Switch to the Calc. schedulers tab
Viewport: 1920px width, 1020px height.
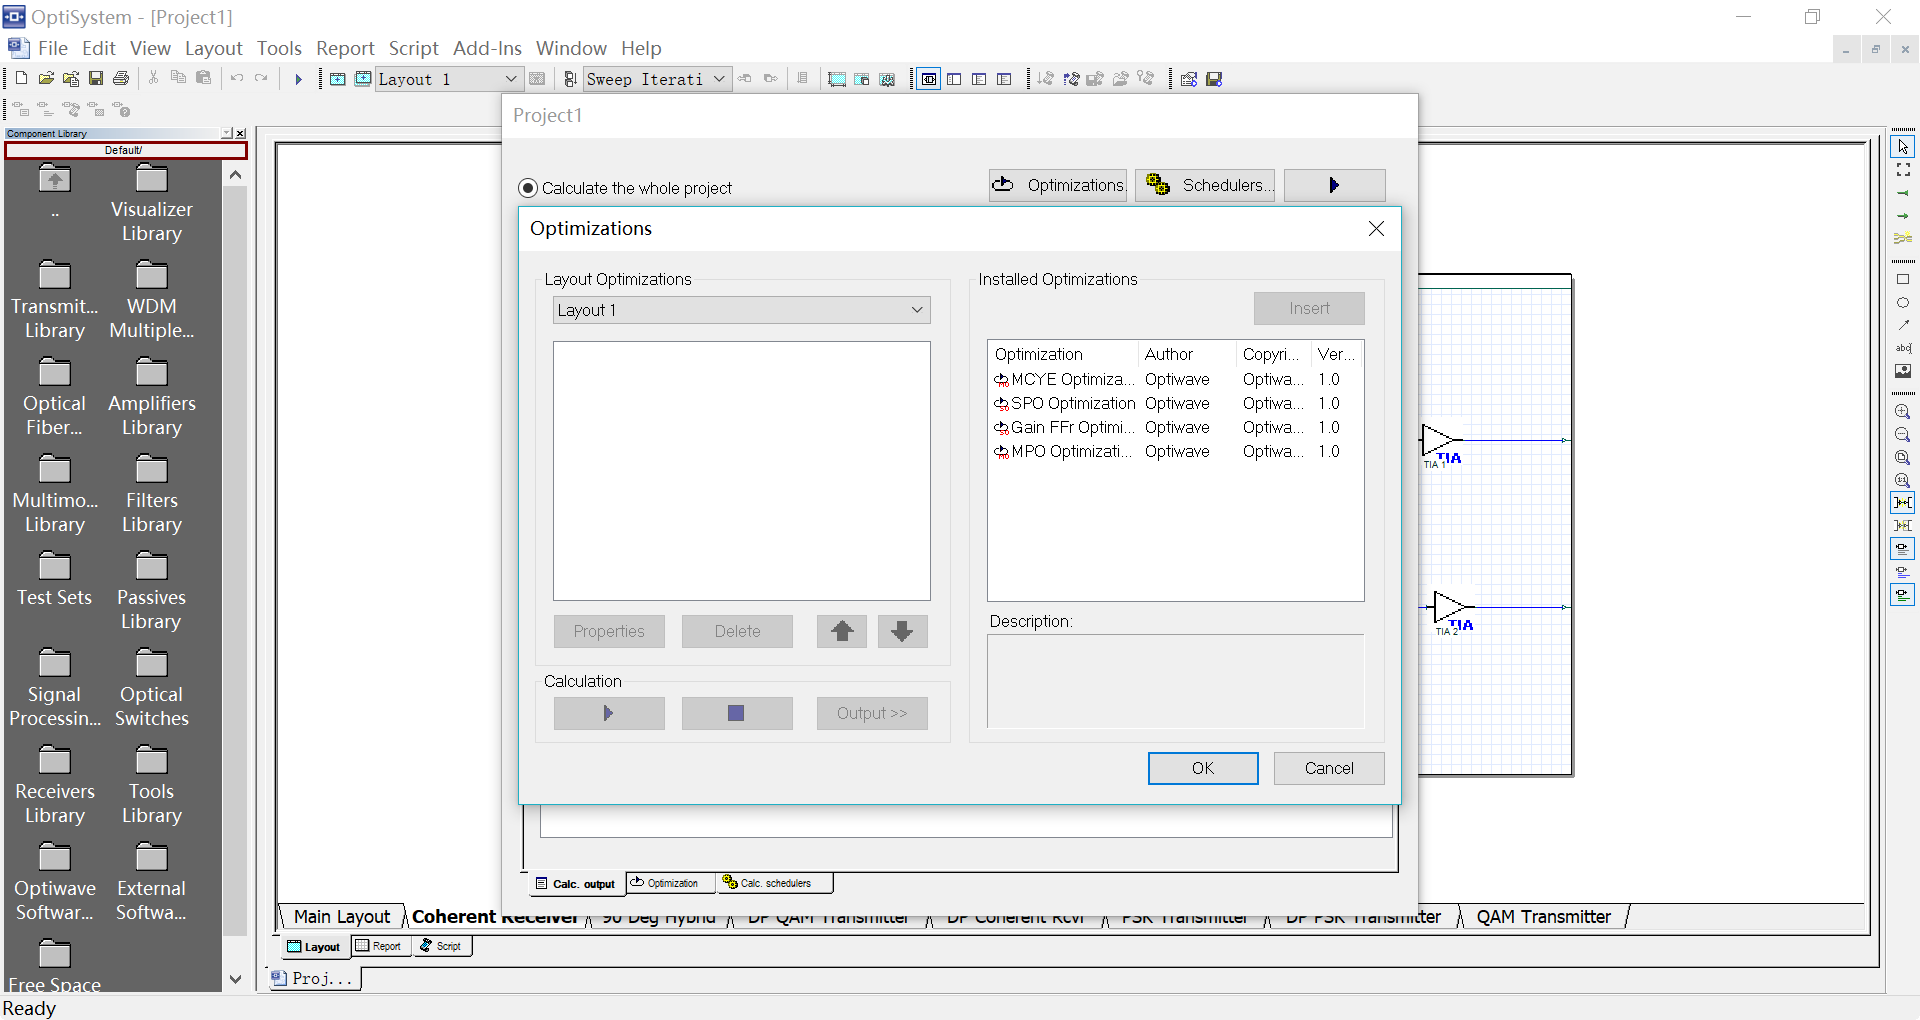coord(775,883)
